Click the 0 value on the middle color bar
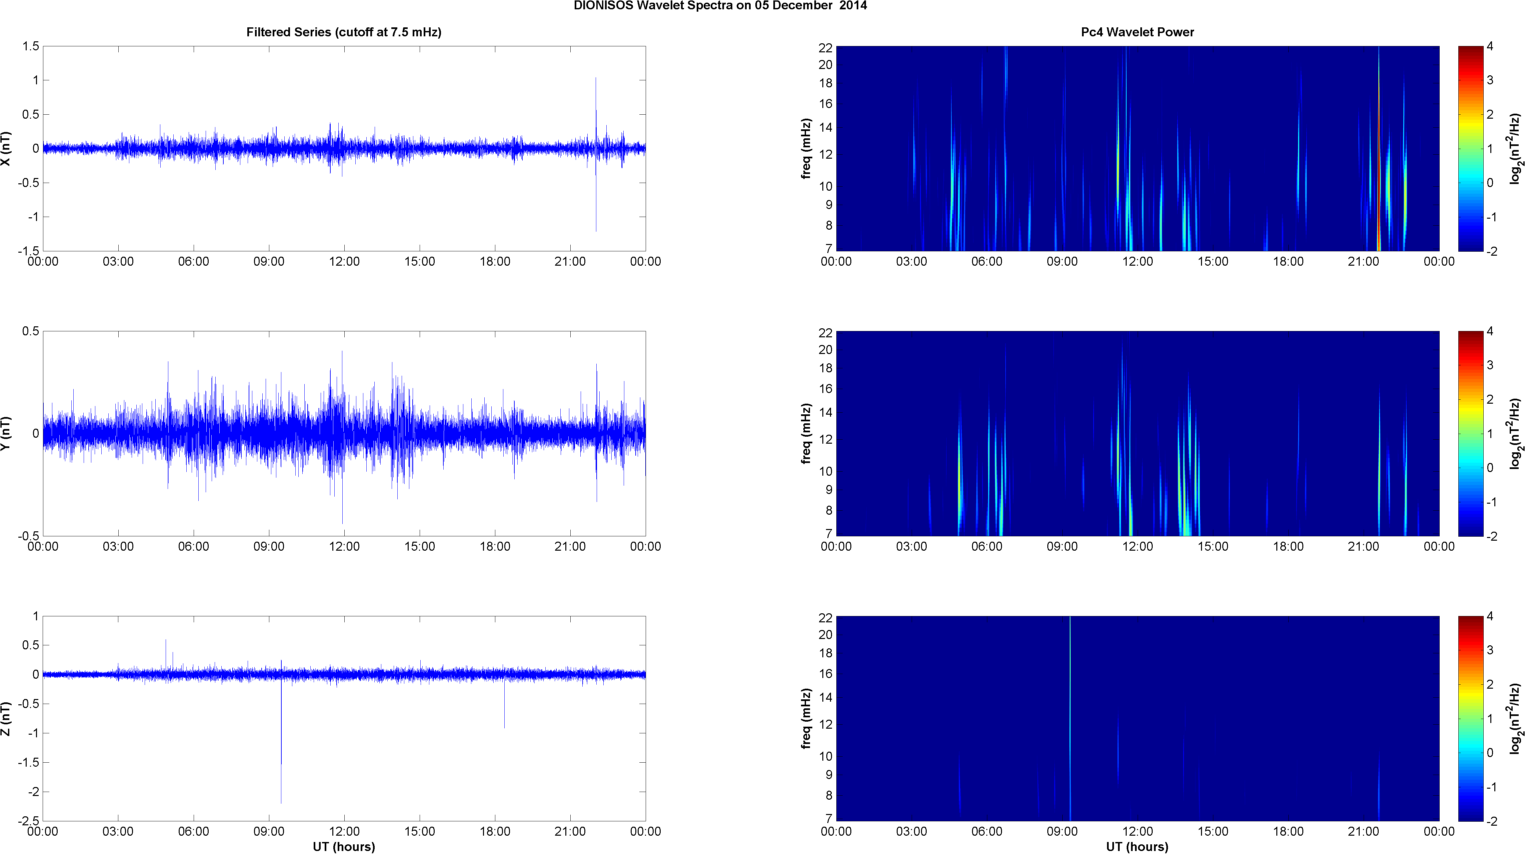This screenshot has width=1525, height=854. click(1490, 468)
